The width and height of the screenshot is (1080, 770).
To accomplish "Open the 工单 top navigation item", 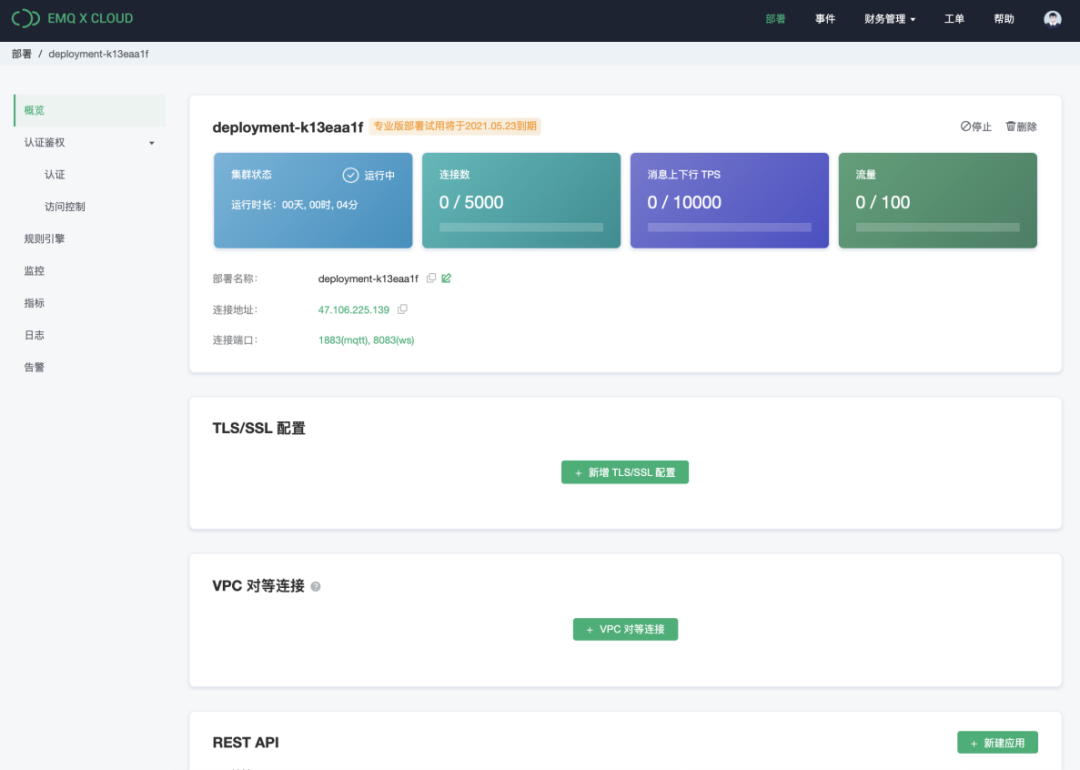I will pyautogui.click(x=954, y=19).
